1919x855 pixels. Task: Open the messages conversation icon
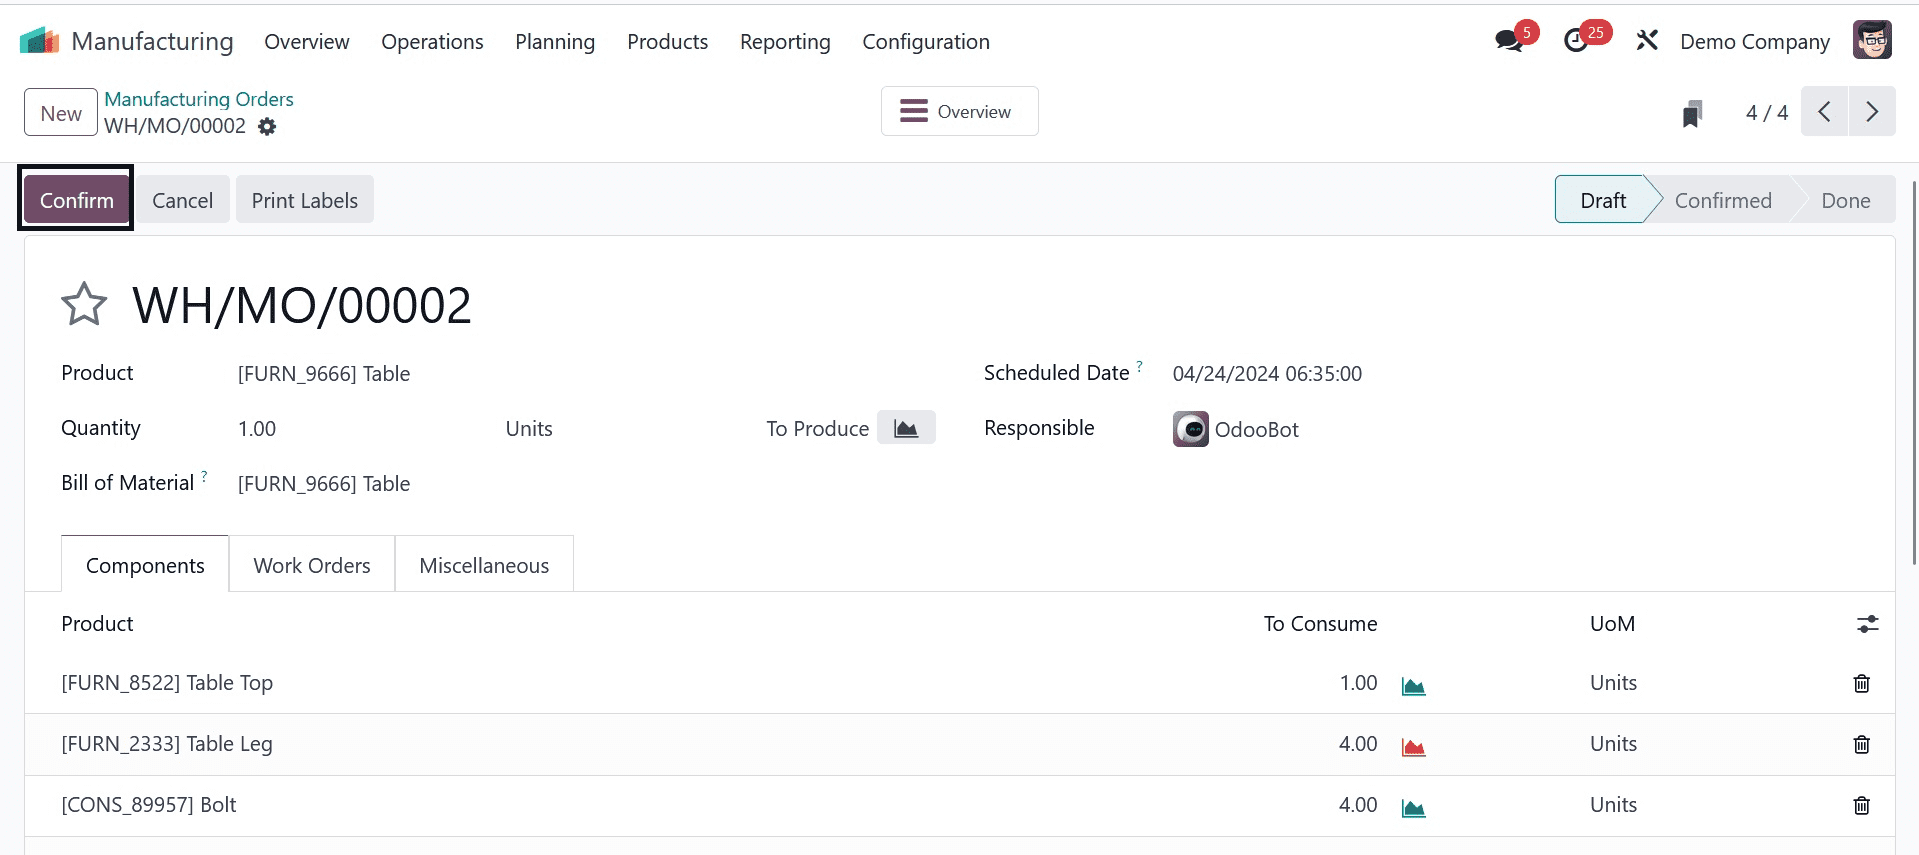pos(1508,41)
